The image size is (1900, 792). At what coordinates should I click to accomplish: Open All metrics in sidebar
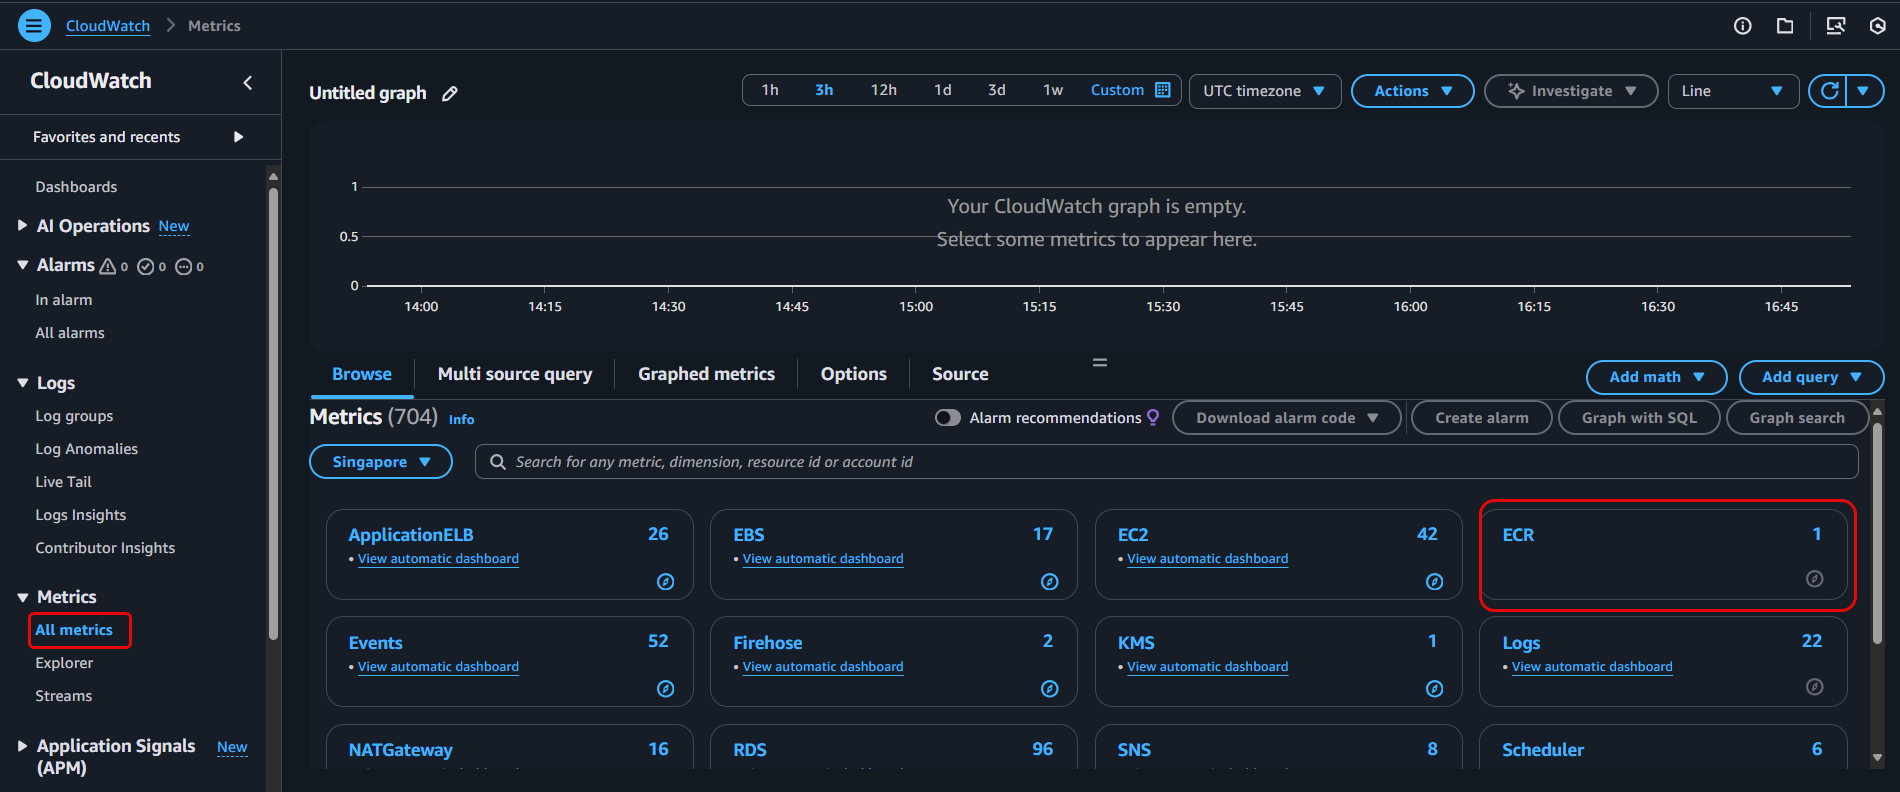[74, 630]
